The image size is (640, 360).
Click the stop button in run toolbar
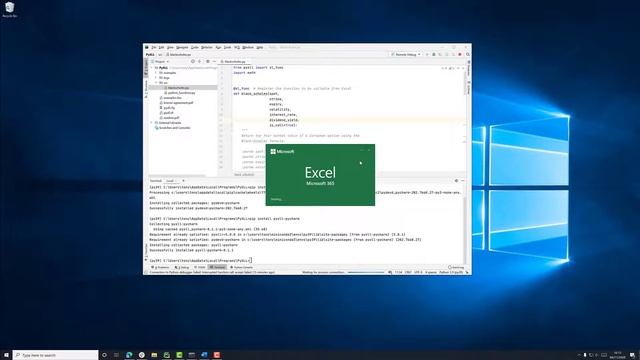click(460, 54)
